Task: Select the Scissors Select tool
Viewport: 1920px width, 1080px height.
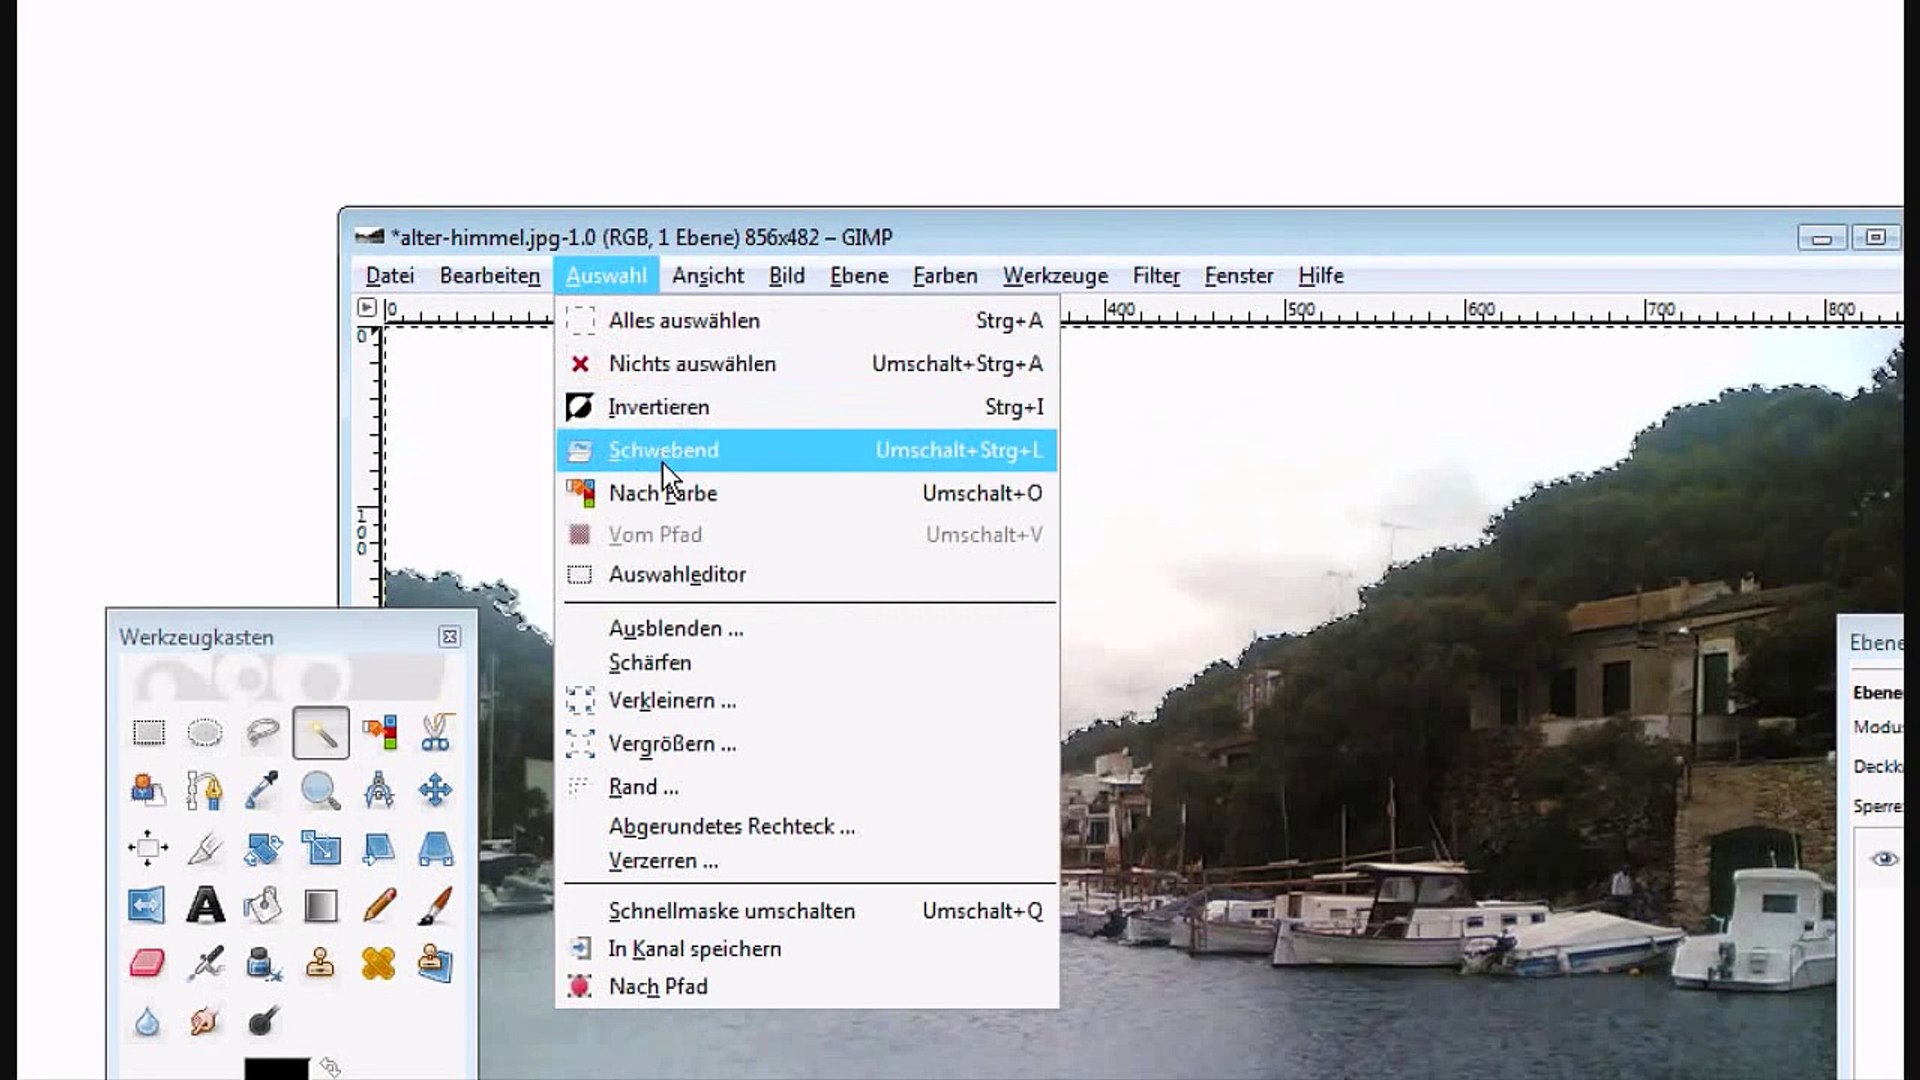Action: 436,733
